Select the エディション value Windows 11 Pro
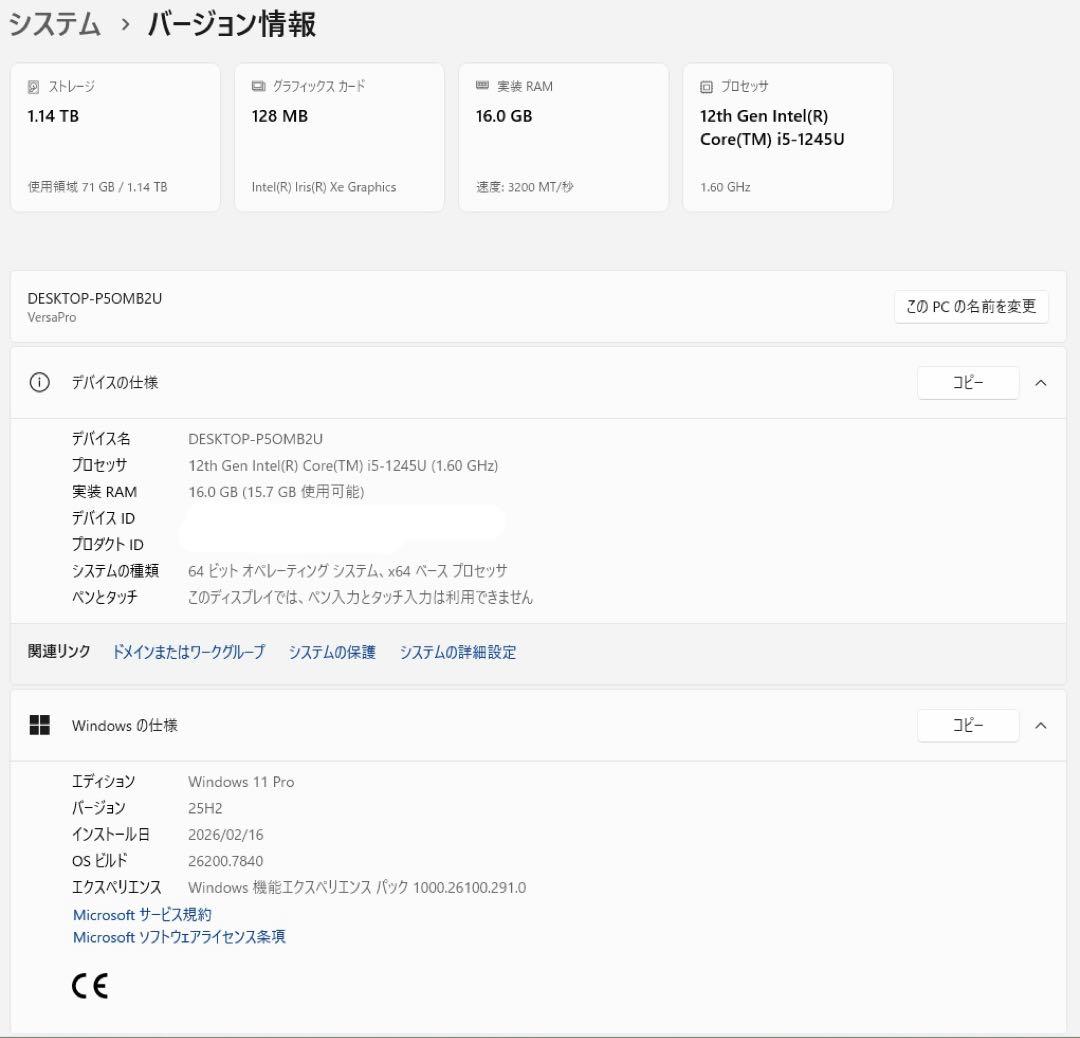The width and height of the screenshot is (1080, 1038). 241,782
